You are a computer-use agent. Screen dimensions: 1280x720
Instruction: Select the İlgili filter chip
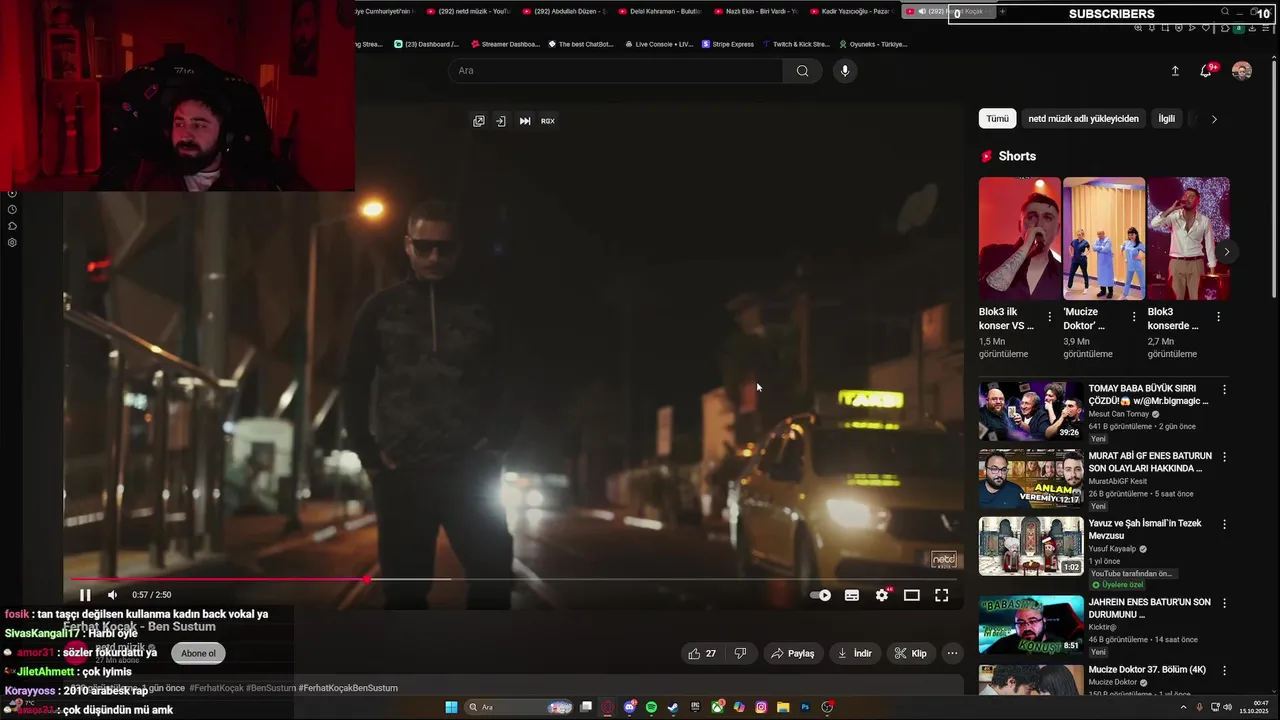point(1167,118)
